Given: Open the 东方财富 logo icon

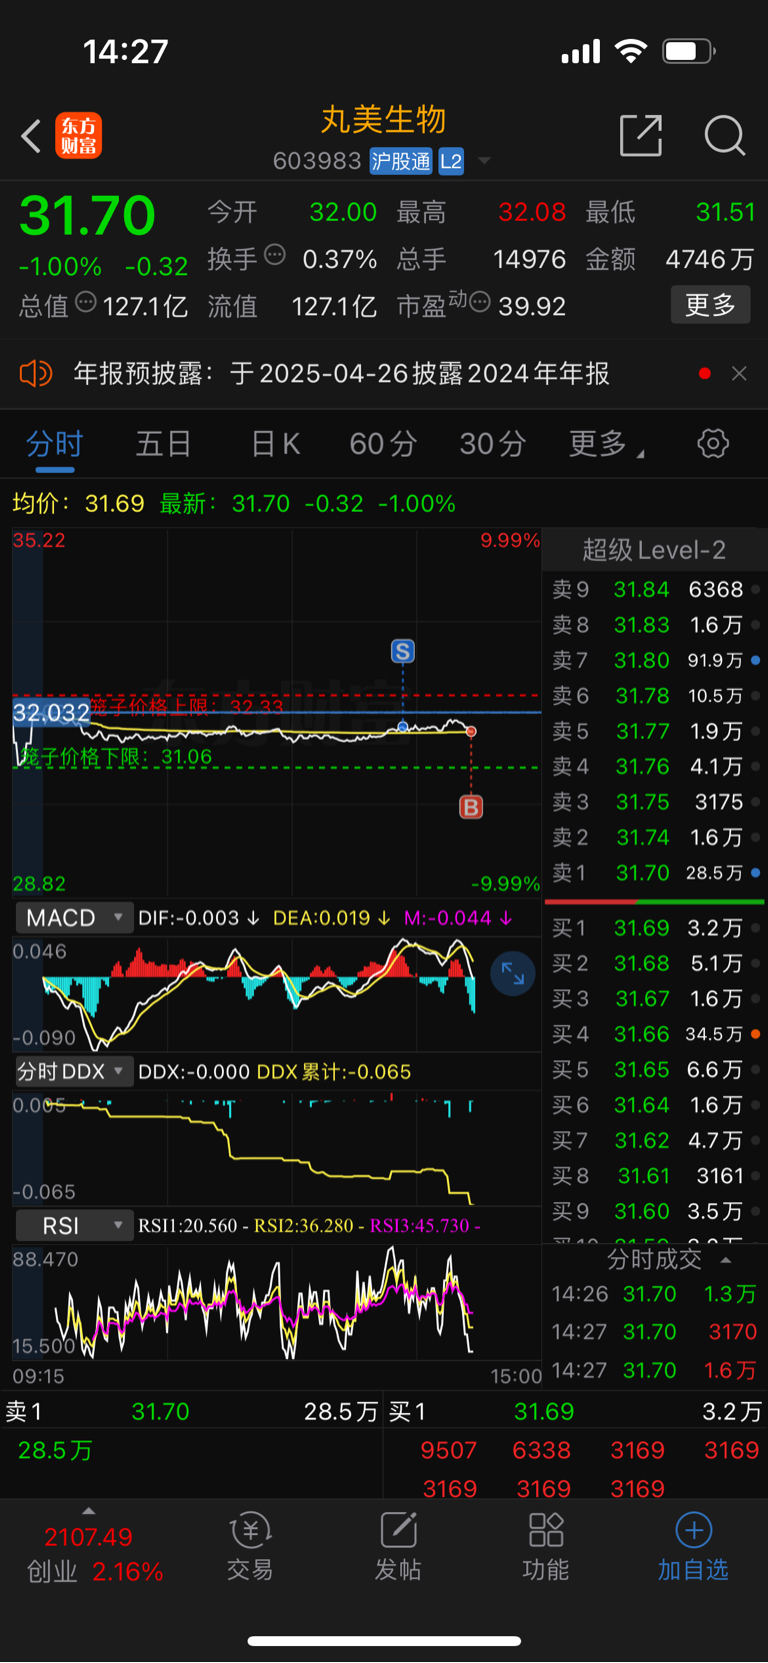Looking at the screenshot, I should 78,136.
